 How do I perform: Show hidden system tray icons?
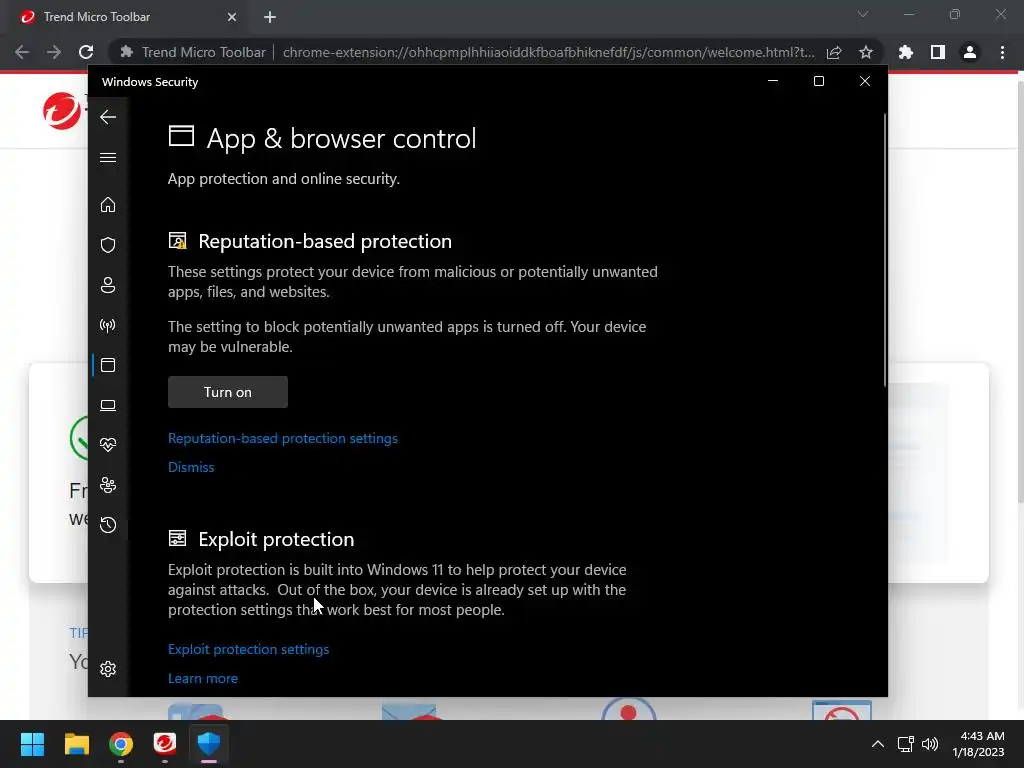tap(878, 744)
